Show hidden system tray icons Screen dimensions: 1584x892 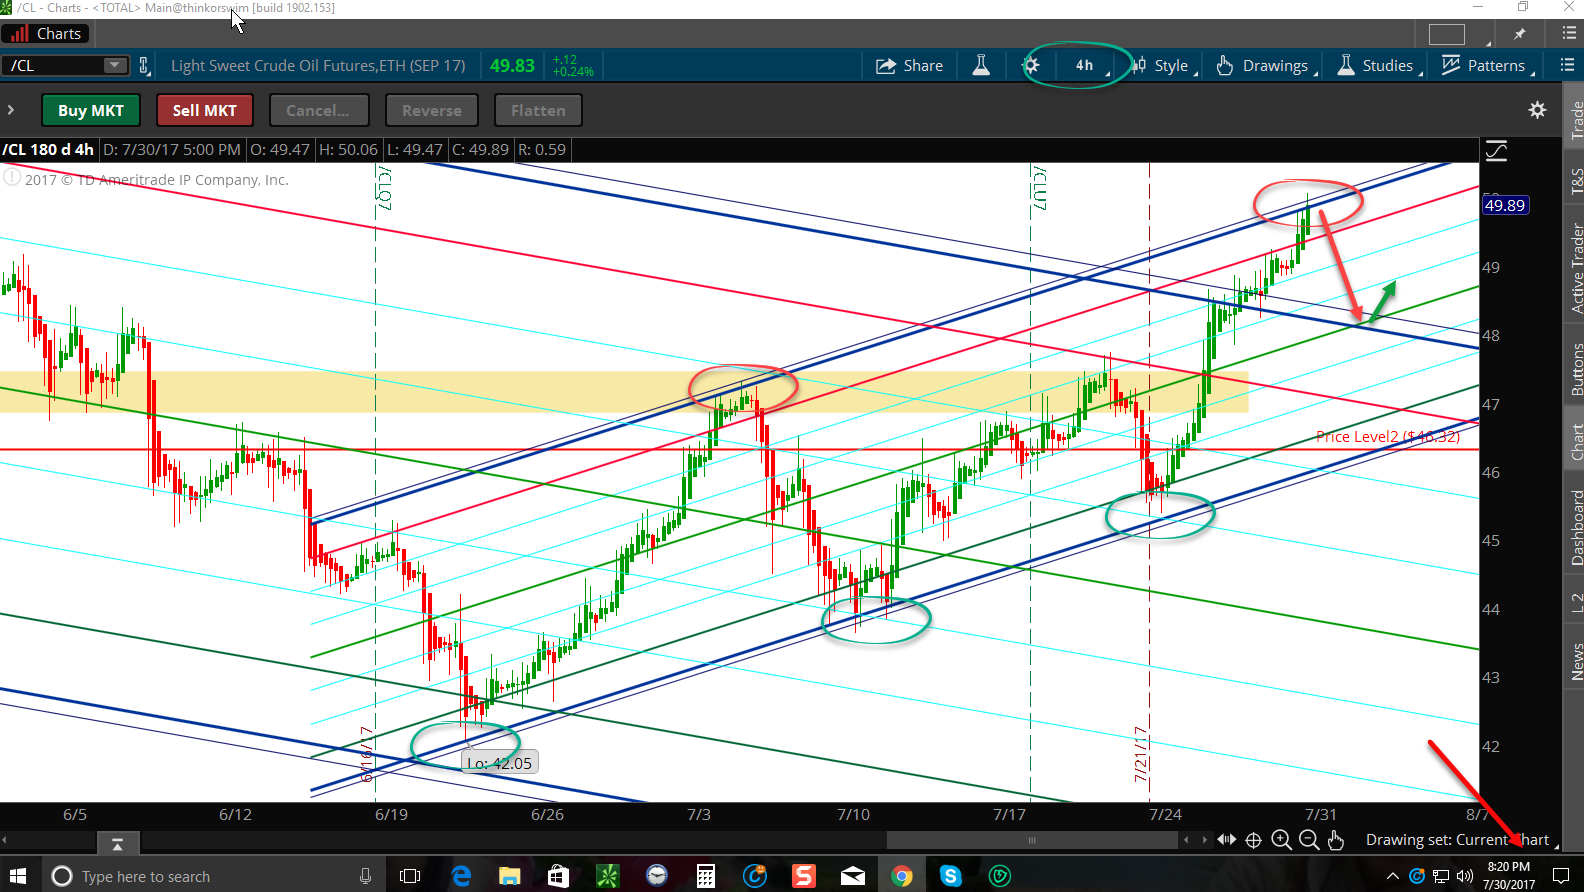(1392, 876)
